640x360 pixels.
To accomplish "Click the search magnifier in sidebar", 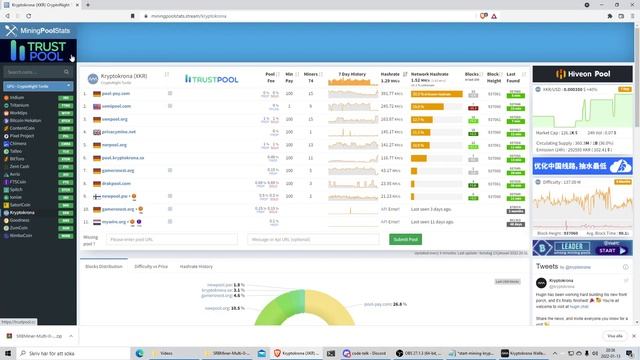I will (66, 72).
